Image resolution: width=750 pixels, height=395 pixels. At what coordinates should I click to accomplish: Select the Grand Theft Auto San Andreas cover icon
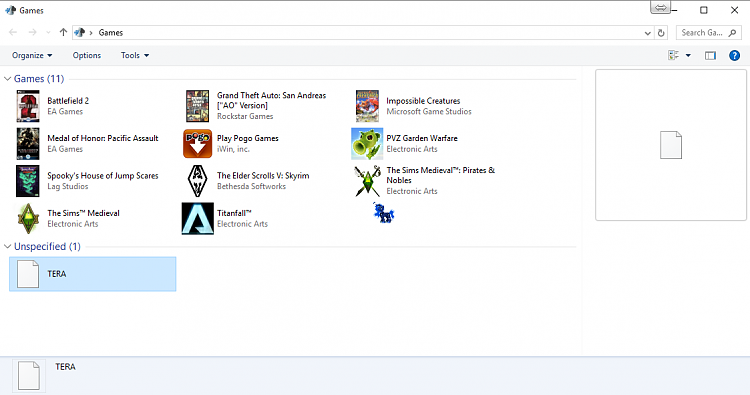pyautogui.click(x=198, y=106)
